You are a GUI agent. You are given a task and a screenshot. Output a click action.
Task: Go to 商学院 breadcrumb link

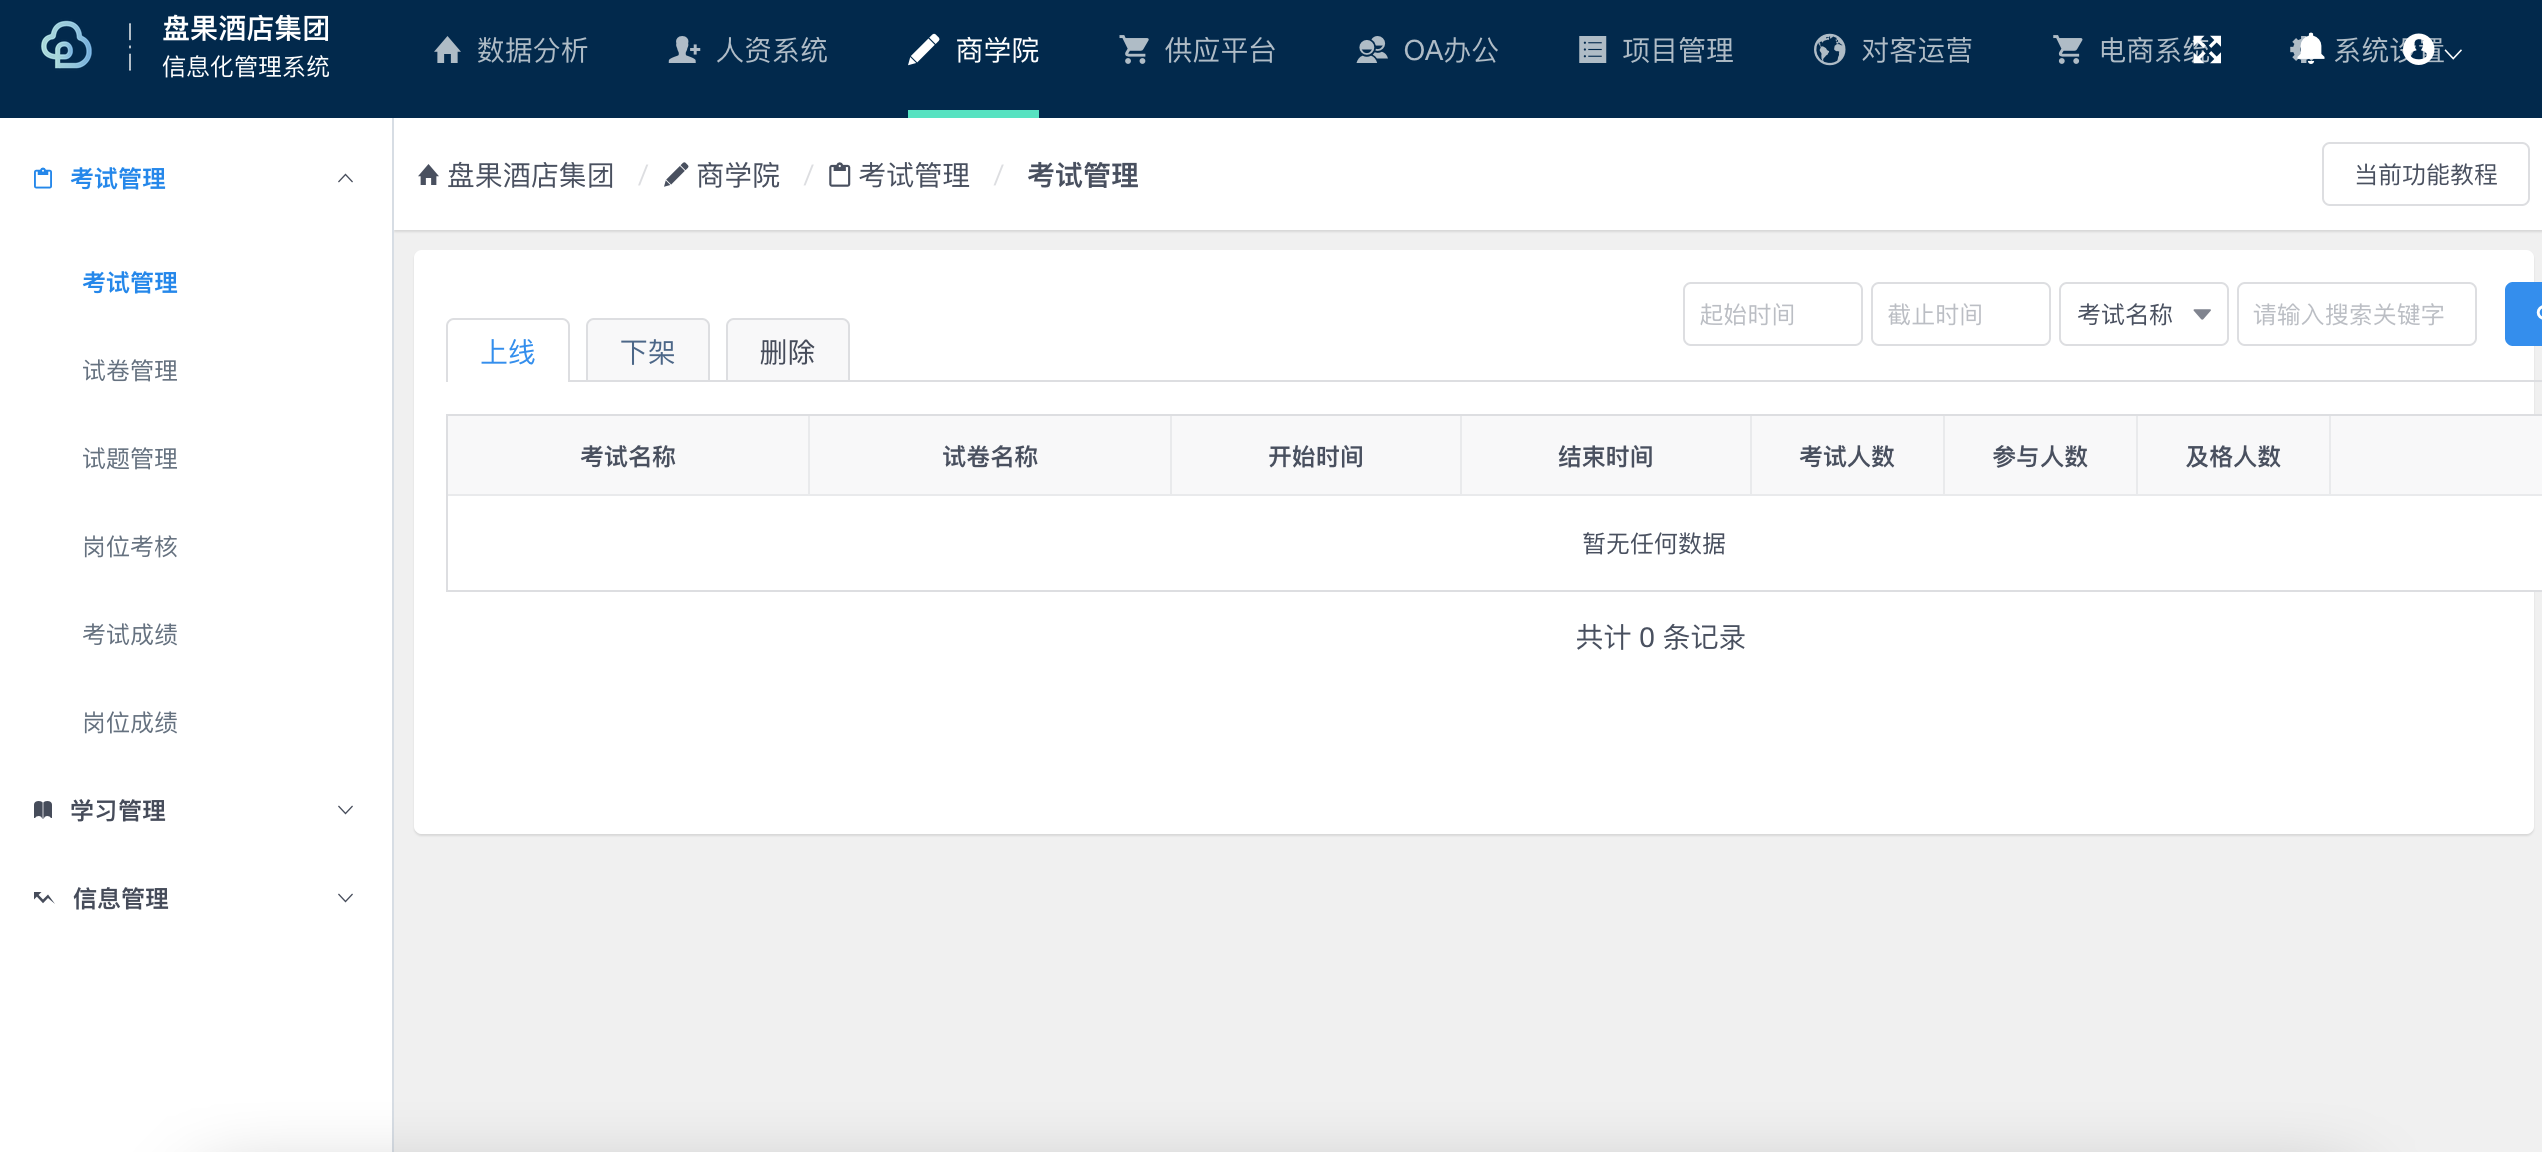(x=738, y=176)
